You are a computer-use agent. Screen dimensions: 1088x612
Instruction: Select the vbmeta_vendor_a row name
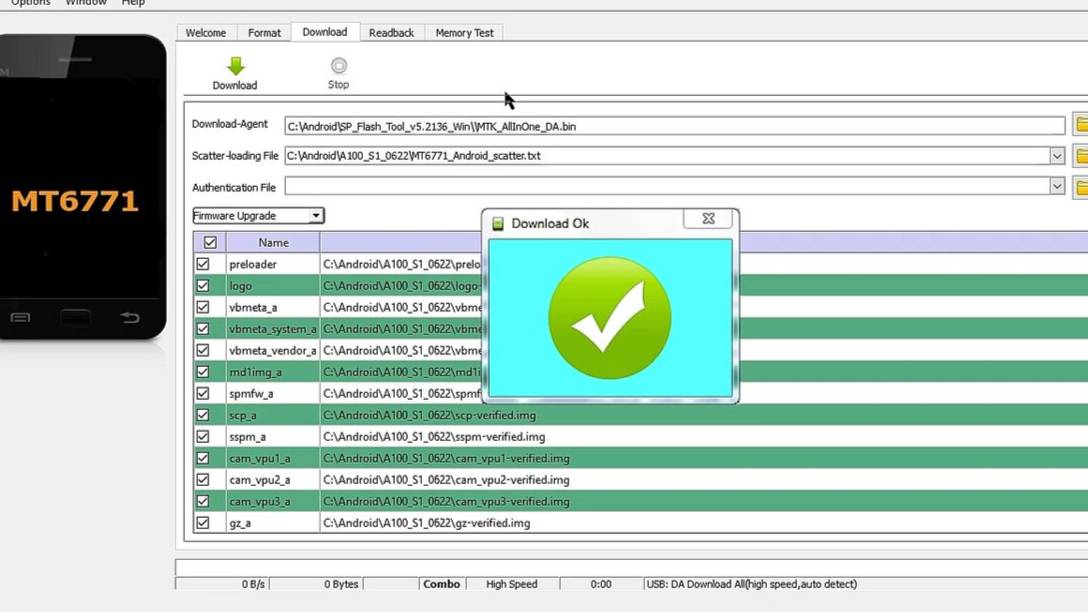(x=273, y=350)
